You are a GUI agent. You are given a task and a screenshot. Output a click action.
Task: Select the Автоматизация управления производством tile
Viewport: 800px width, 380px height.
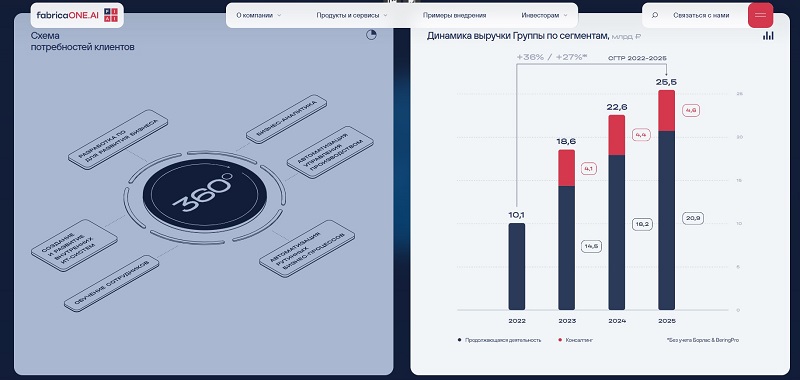[x=330, y=152]
